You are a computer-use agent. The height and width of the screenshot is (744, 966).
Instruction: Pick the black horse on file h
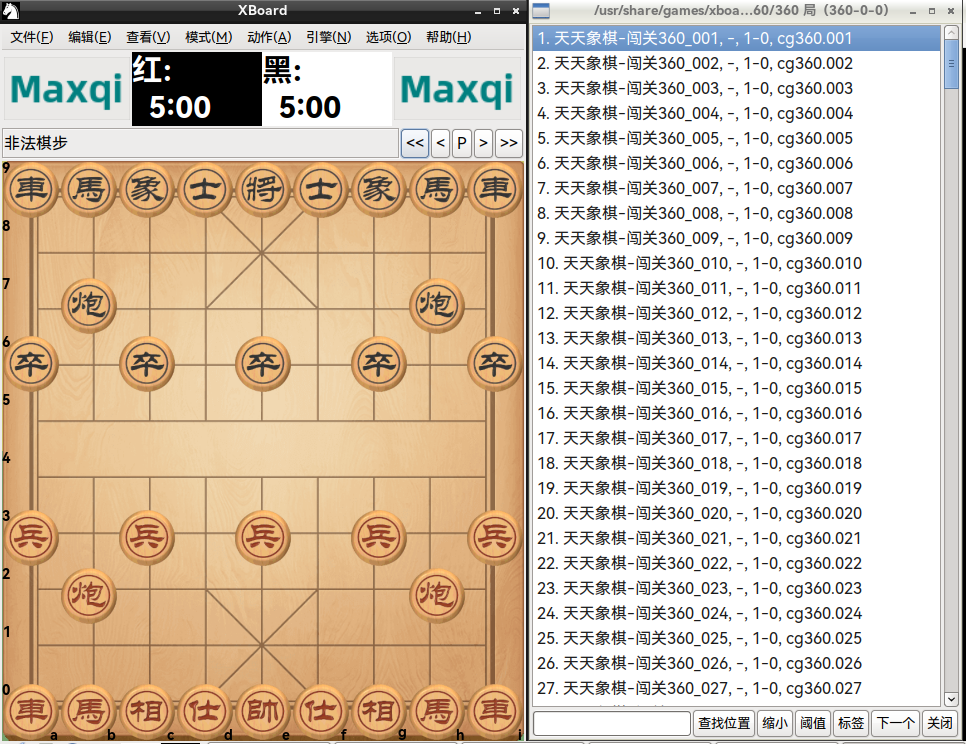click(x=437, y=189)
